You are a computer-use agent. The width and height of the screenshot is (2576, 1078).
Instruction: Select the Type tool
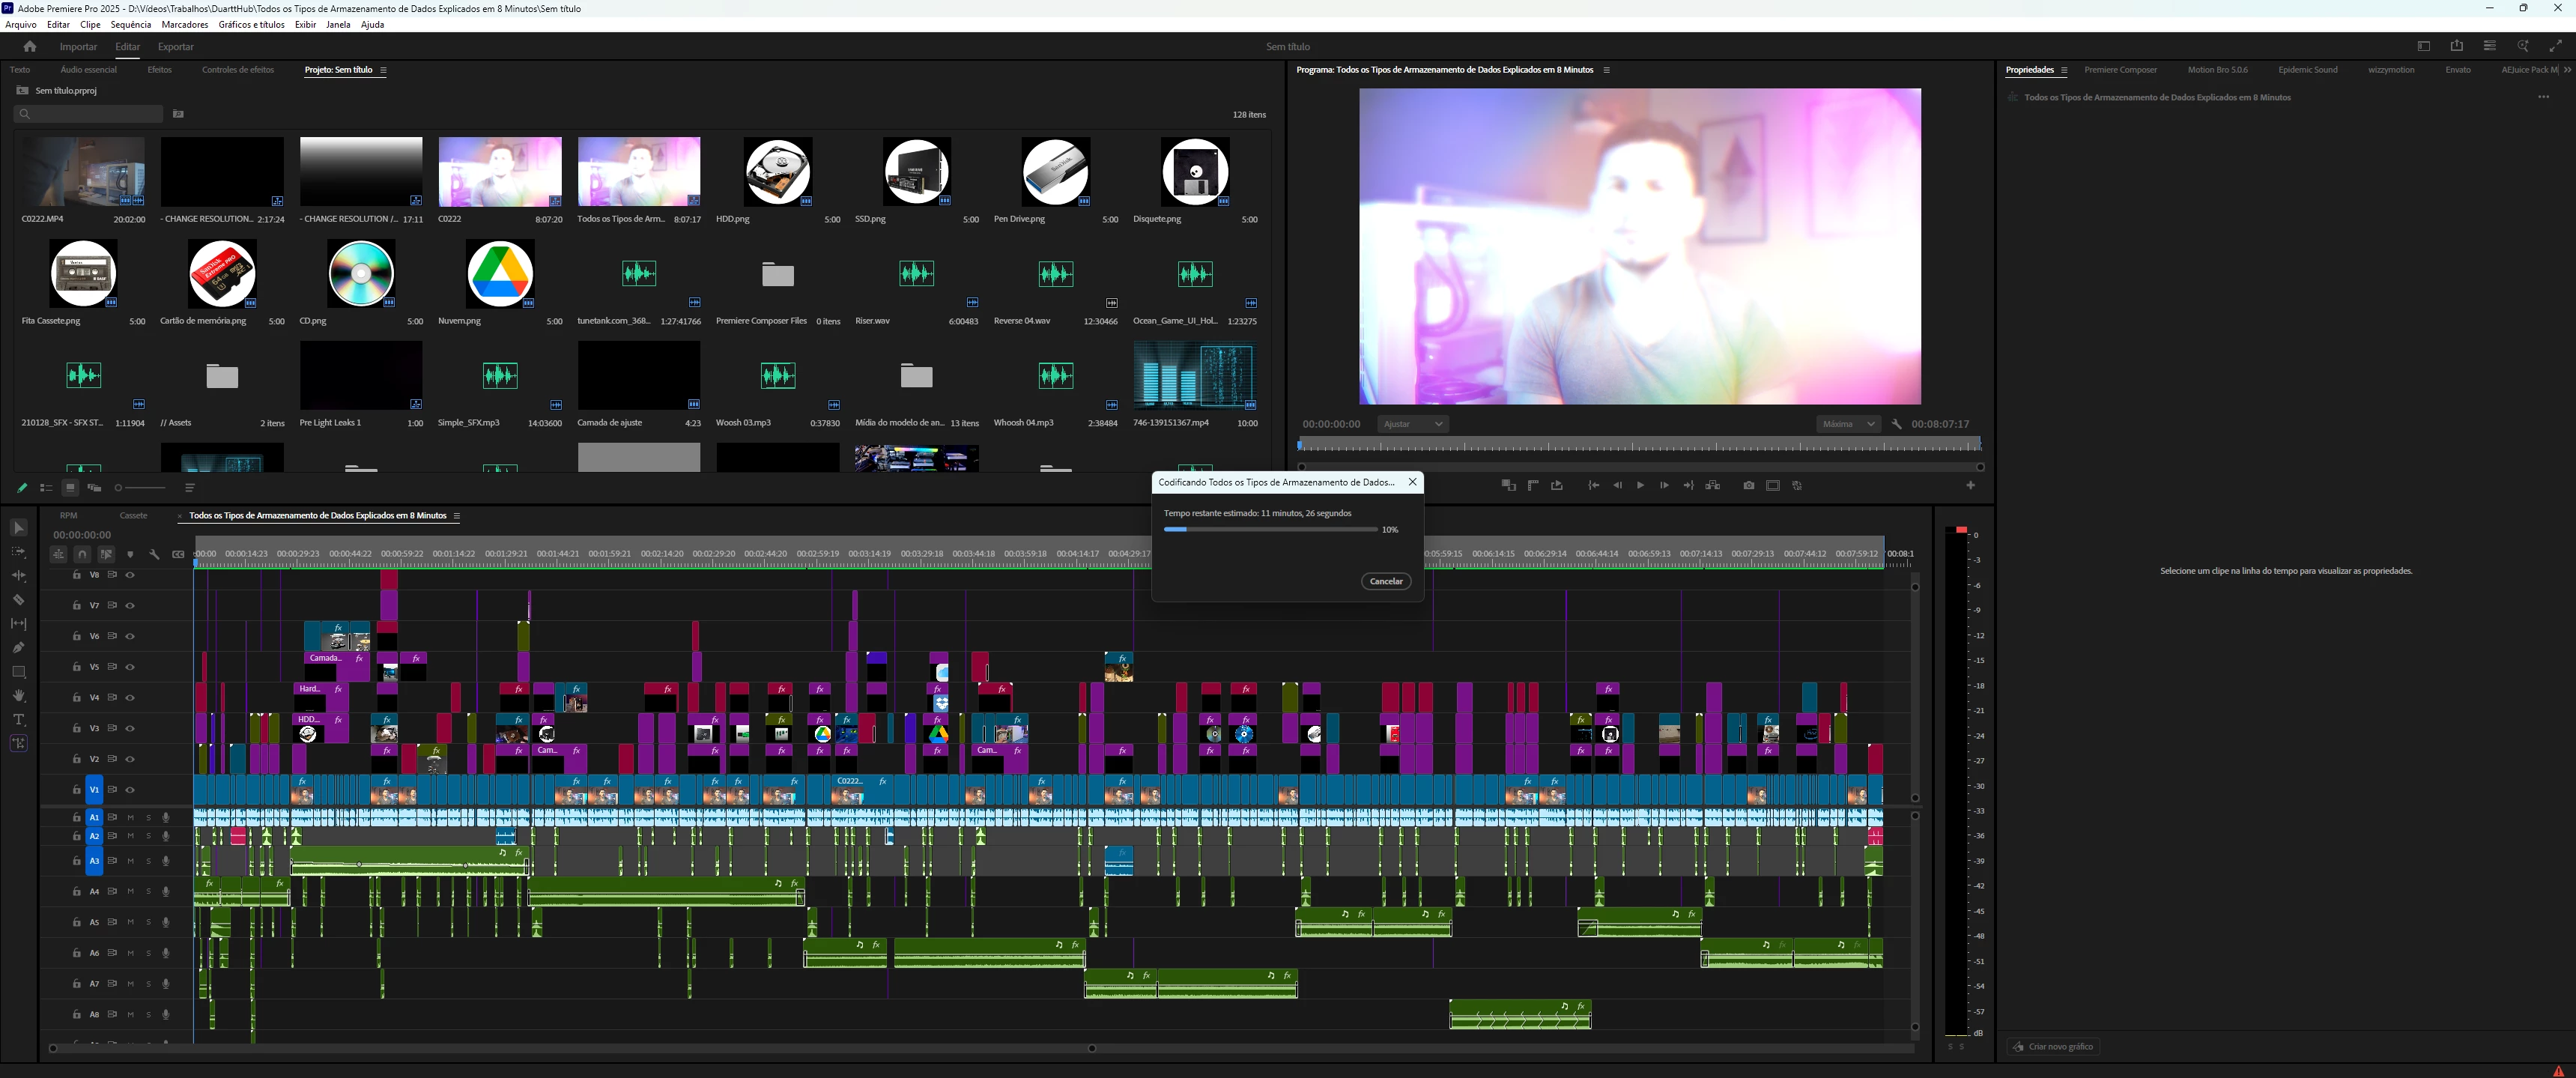click(x=18, y=720)
